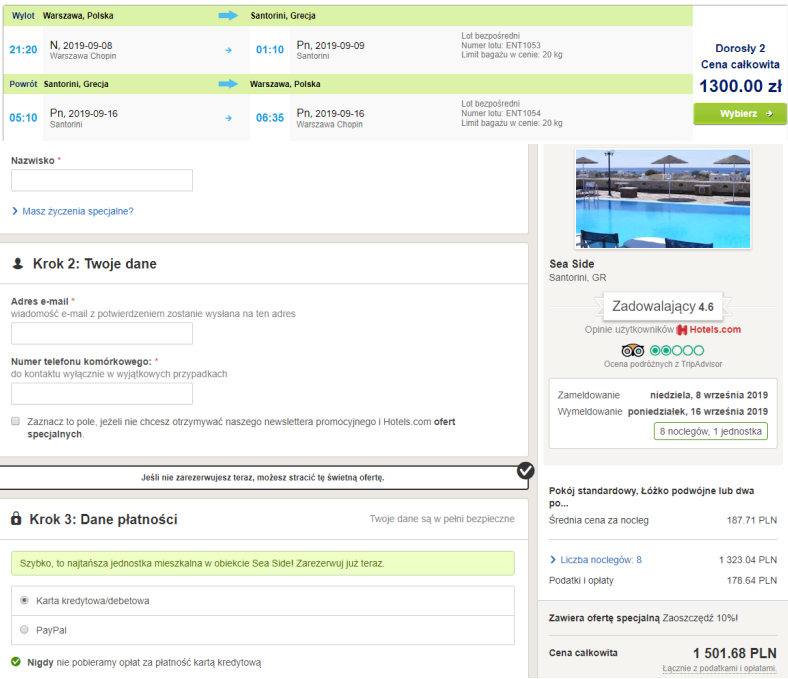Focus the Adres e-mail input field
This screenshot has width=788, height=679.
click(x=102, y=334)
